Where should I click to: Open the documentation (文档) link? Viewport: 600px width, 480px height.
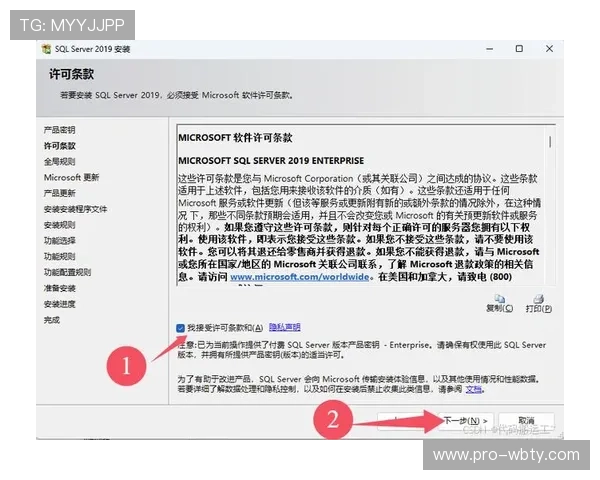pyautogui.click(x=473, y=389)
